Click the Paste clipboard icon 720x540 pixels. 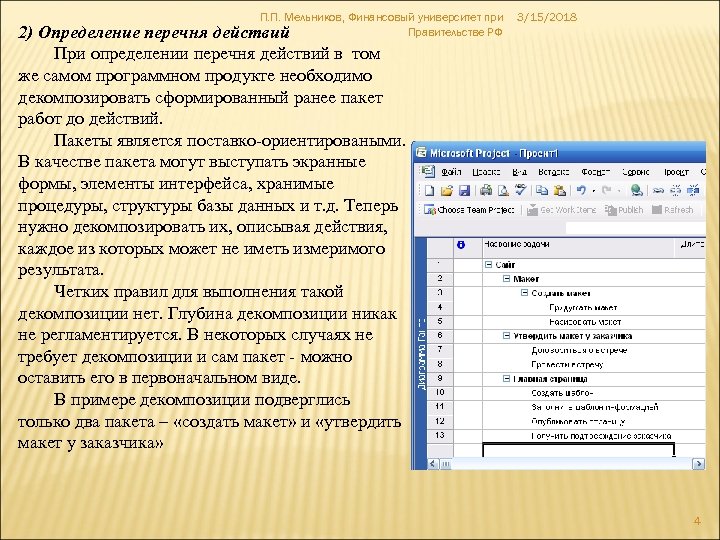(x=560, y=190)
